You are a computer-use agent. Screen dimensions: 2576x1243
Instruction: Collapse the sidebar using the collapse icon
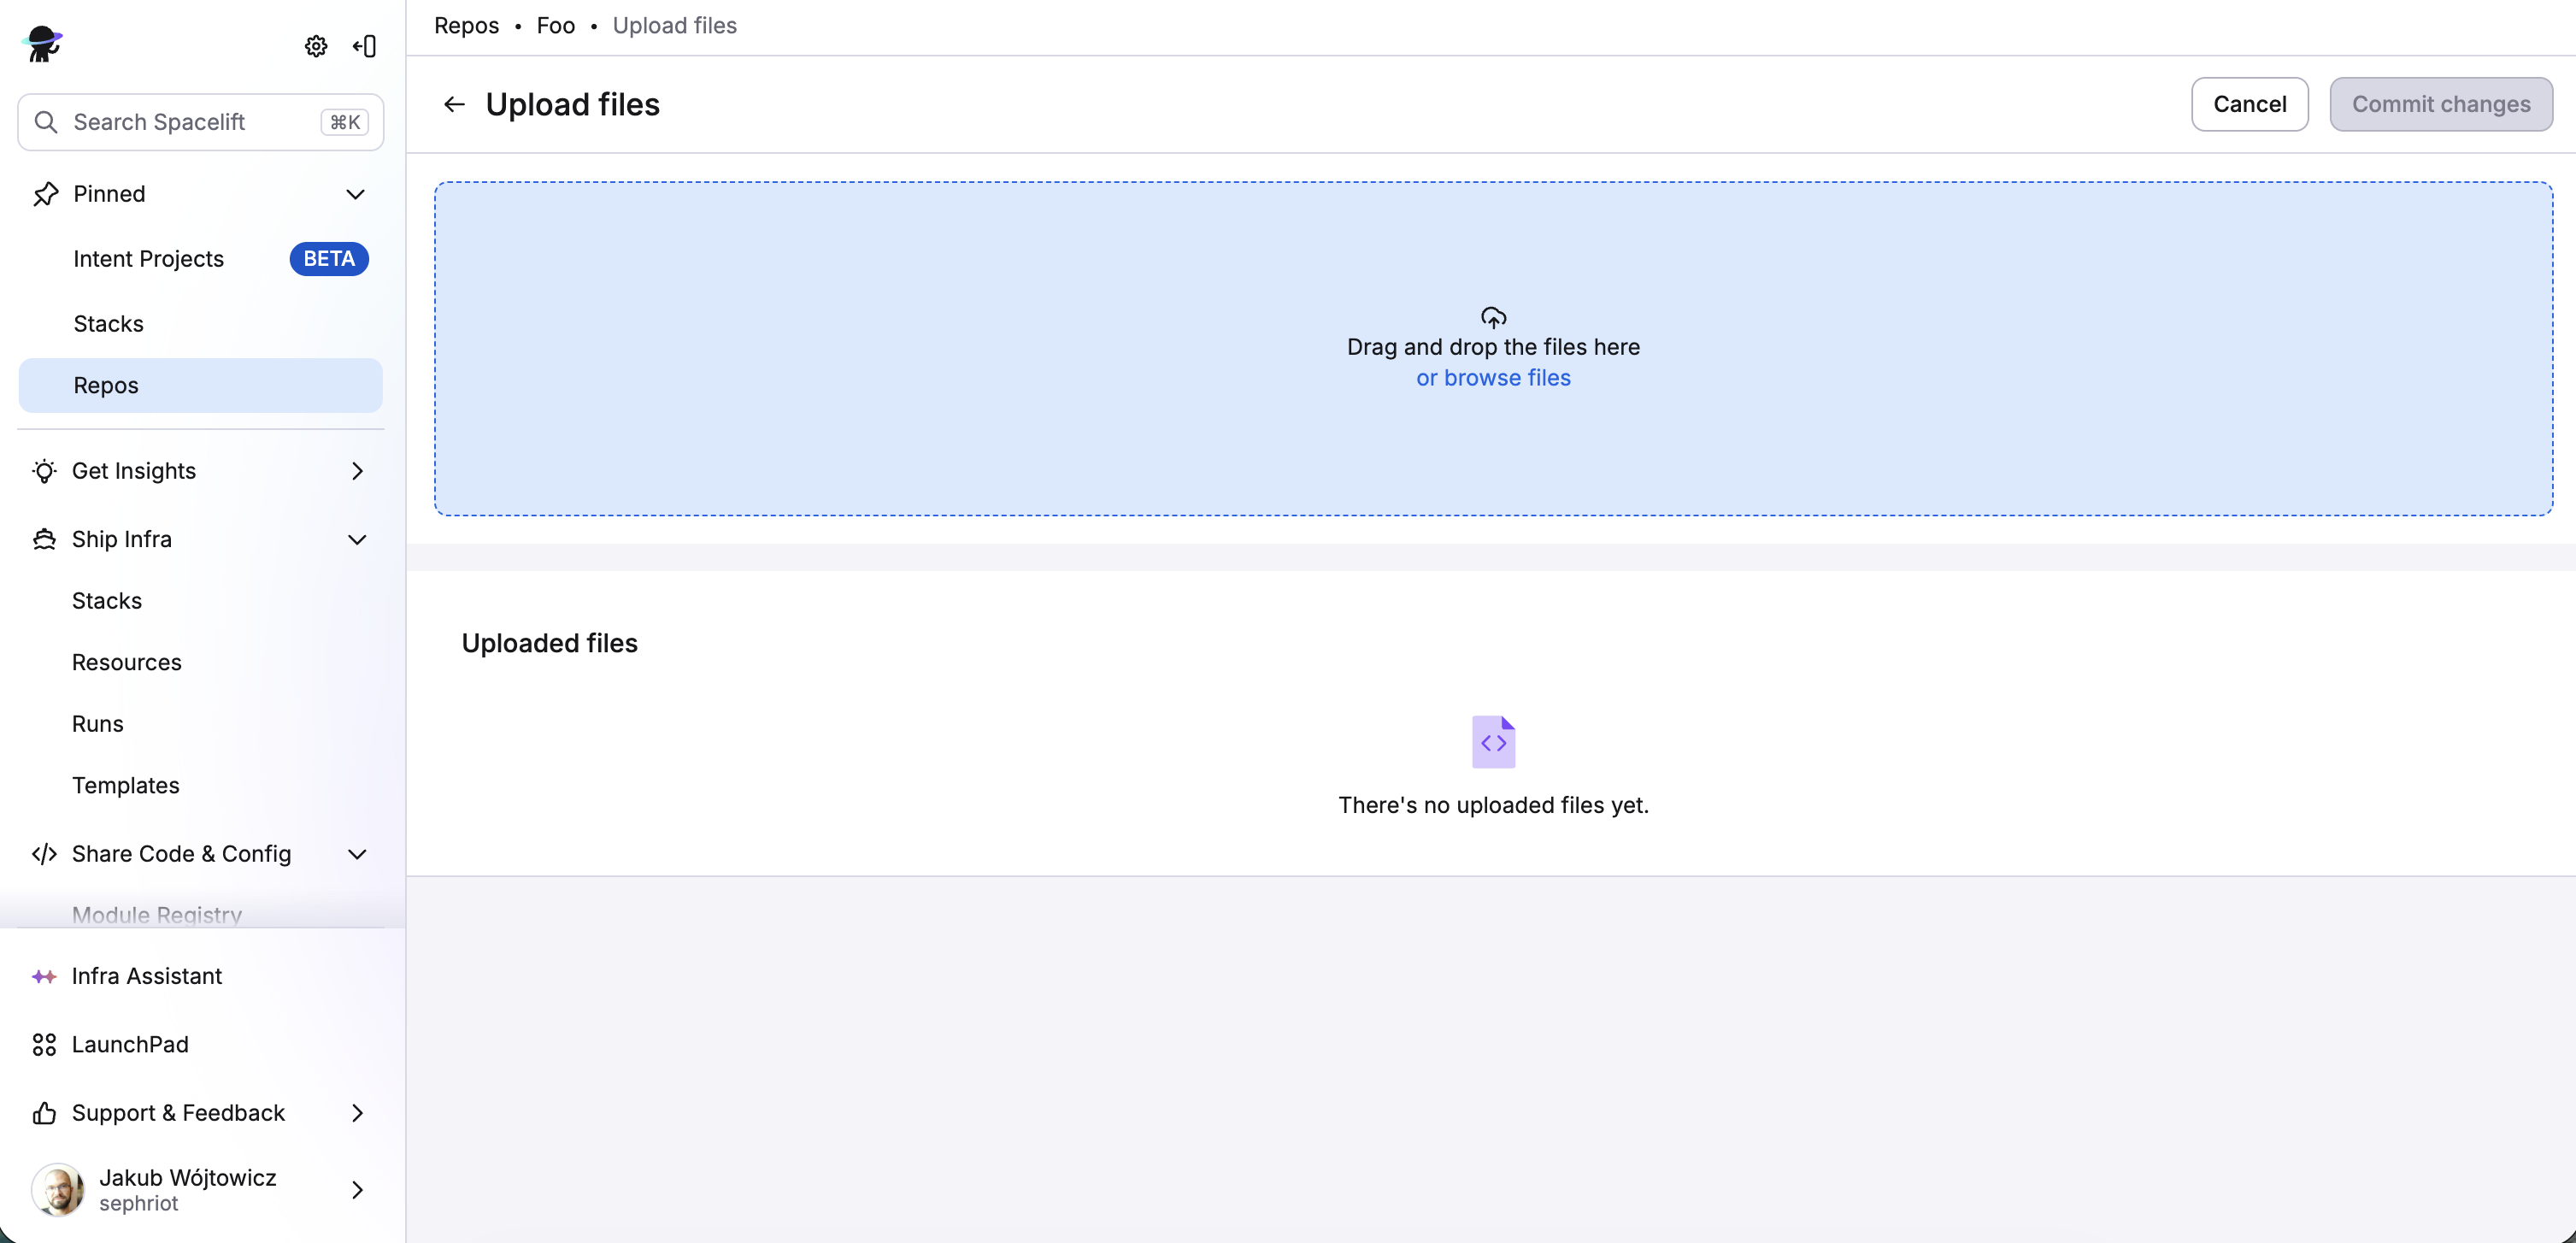pyautogui.click(x=364, y=45)
